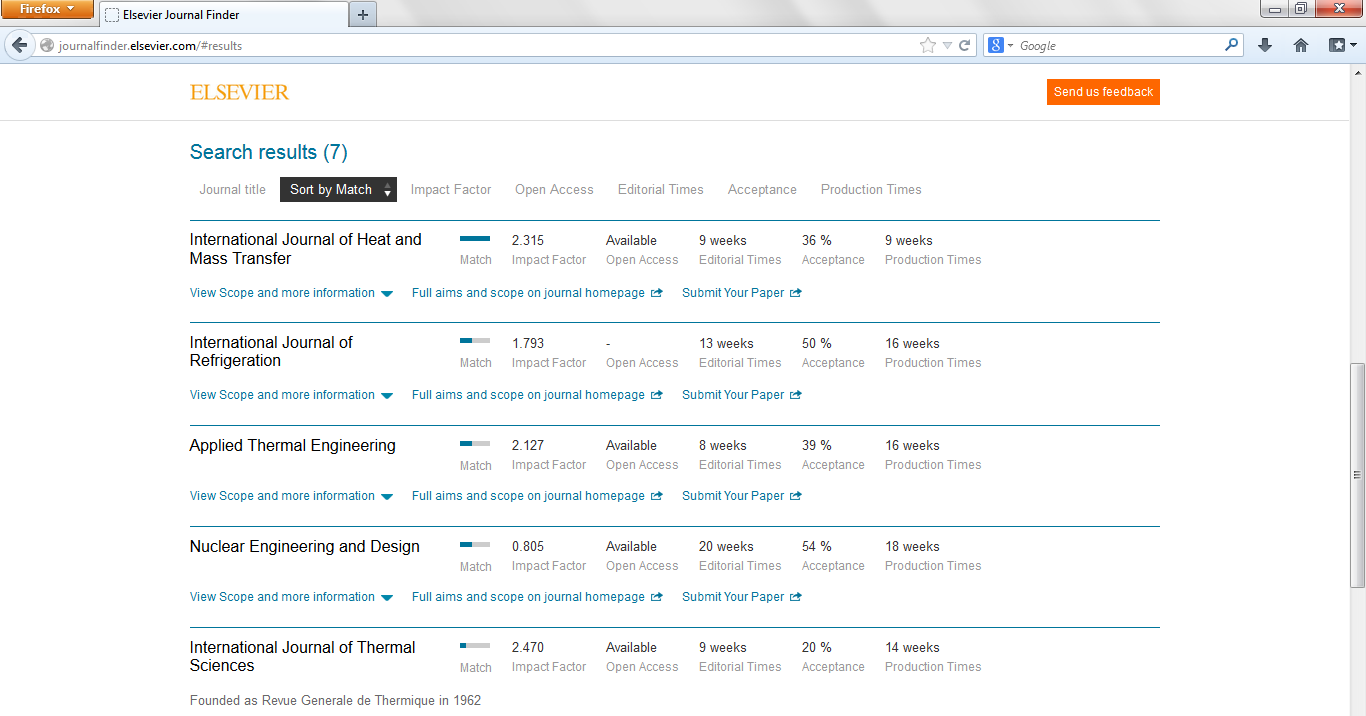Image resolution: width=1366 pixels, height=716 pixels.
Task: Open the downloads arrow icon
Action: pyautogui.click(x=1265, y=45)
